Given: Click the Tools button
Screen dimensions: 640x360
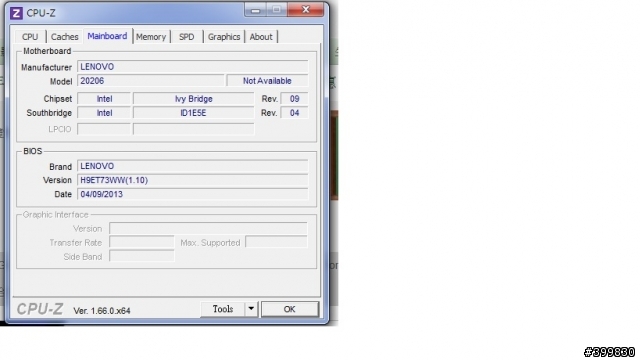Looking at the screenshot, I should pyautogui.click(x=223, y=309).
